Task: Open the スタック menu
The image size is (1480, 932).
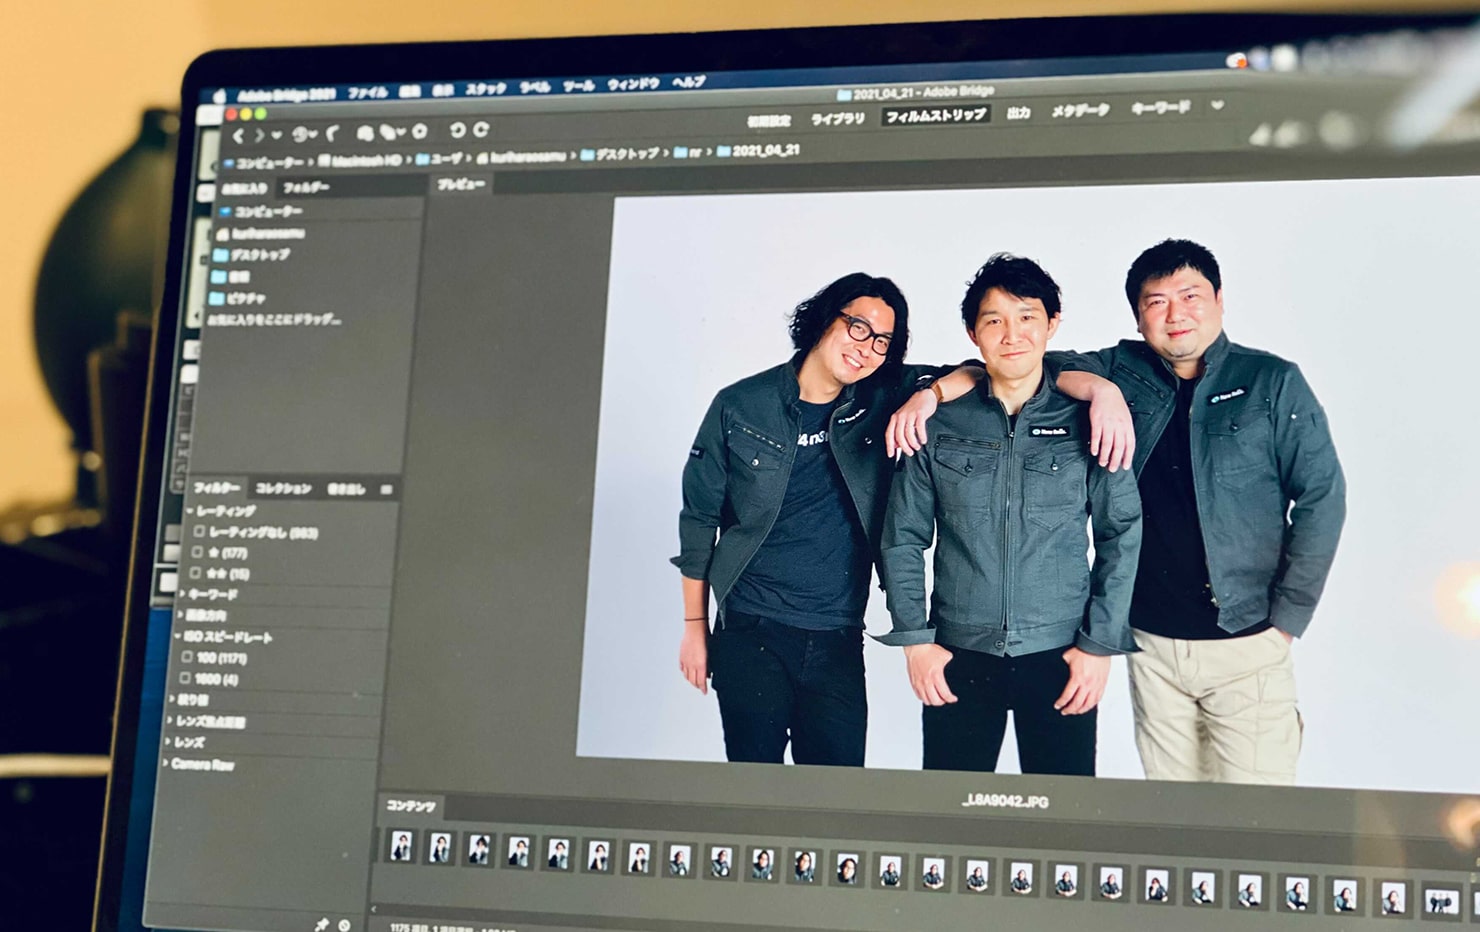Action: point(486,88)
